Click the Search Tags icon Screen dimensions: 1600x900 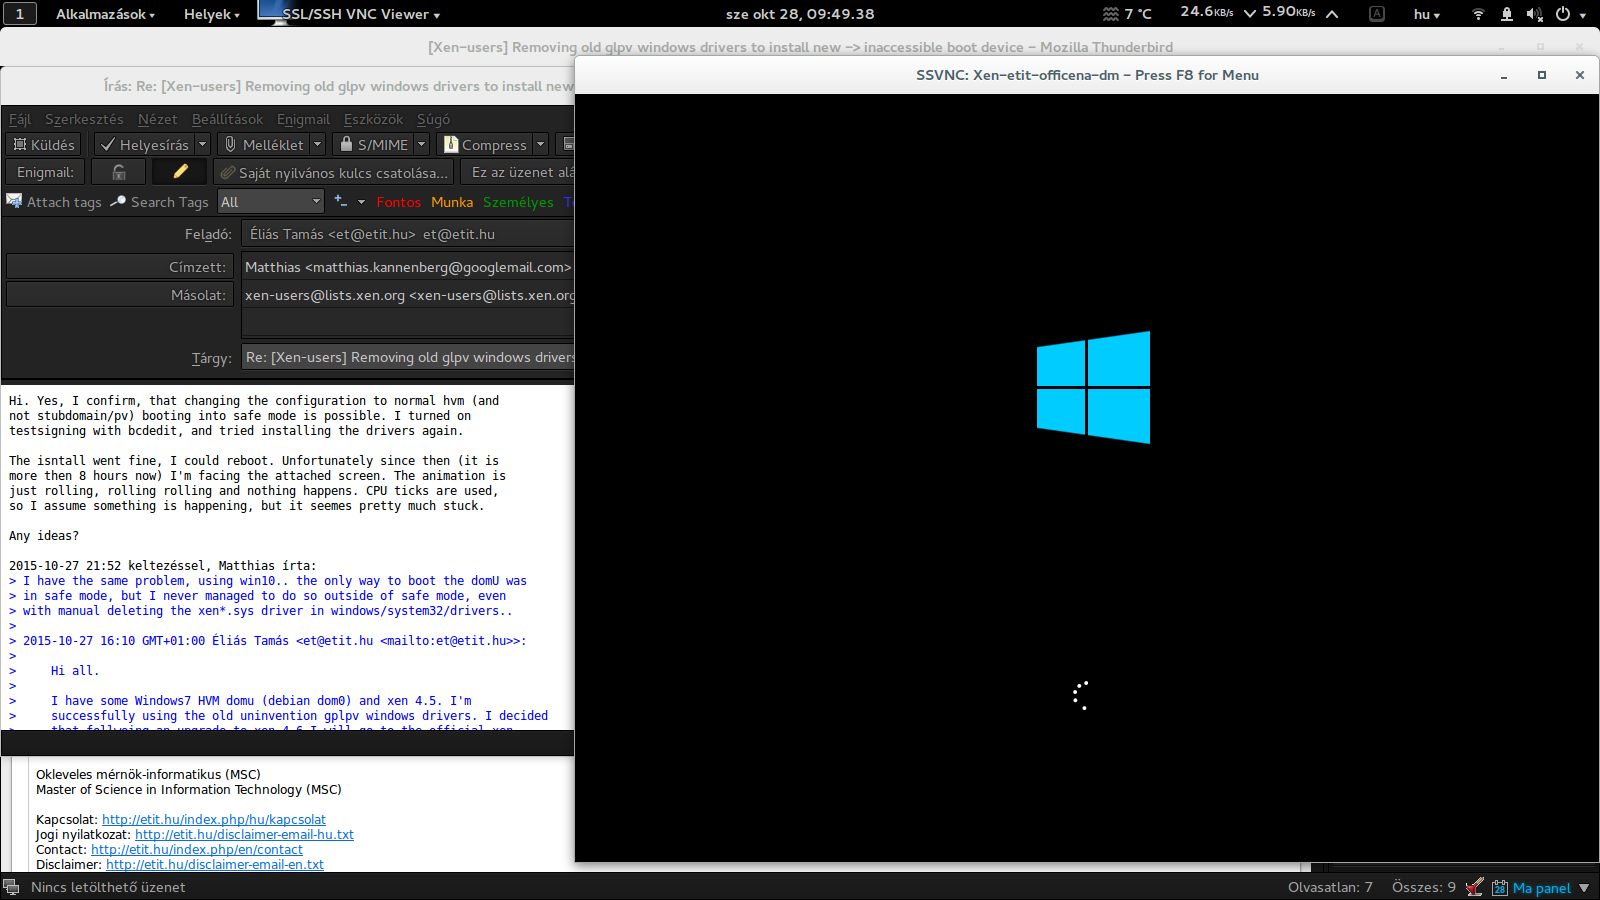118,201
